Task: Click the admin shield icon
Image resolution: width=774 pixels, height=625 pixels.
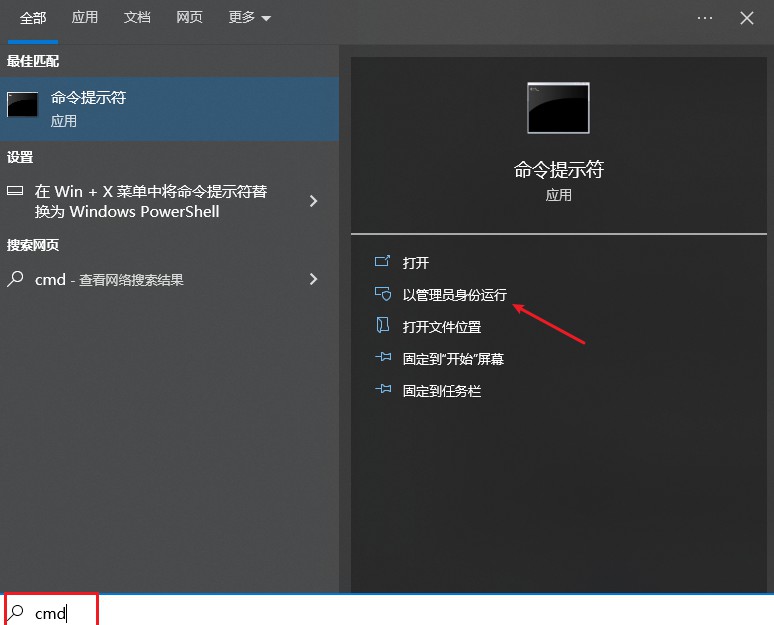Action: (x=383, y=294)
